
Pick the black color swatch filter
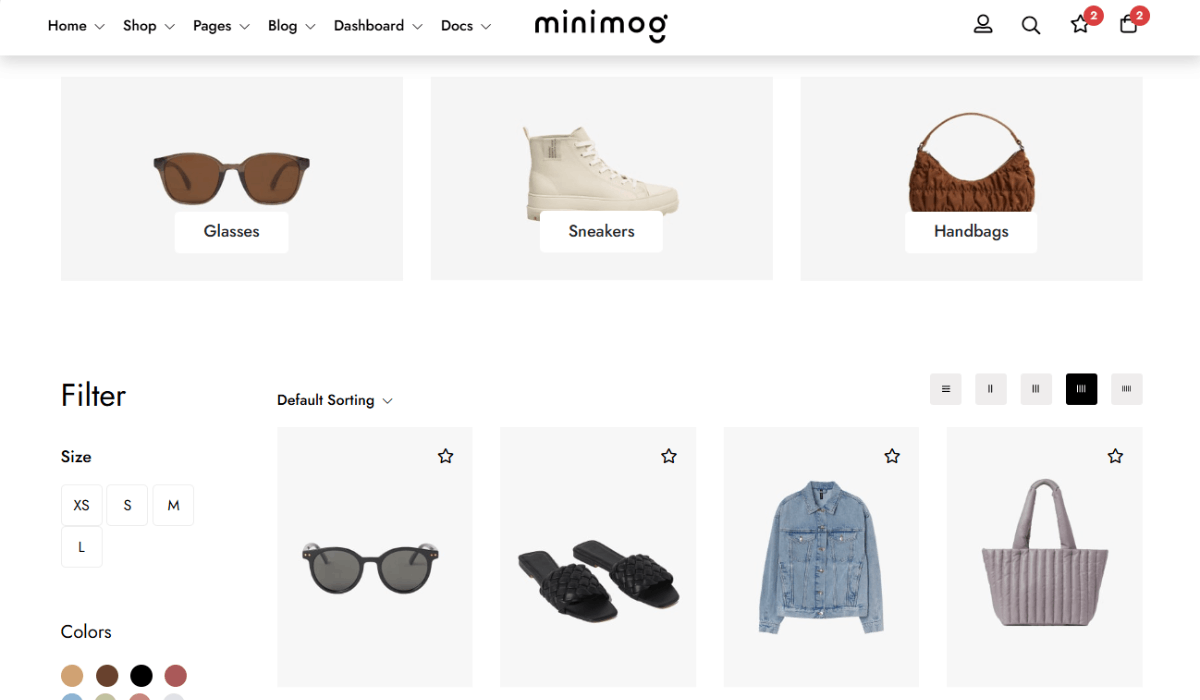[141, 676]
